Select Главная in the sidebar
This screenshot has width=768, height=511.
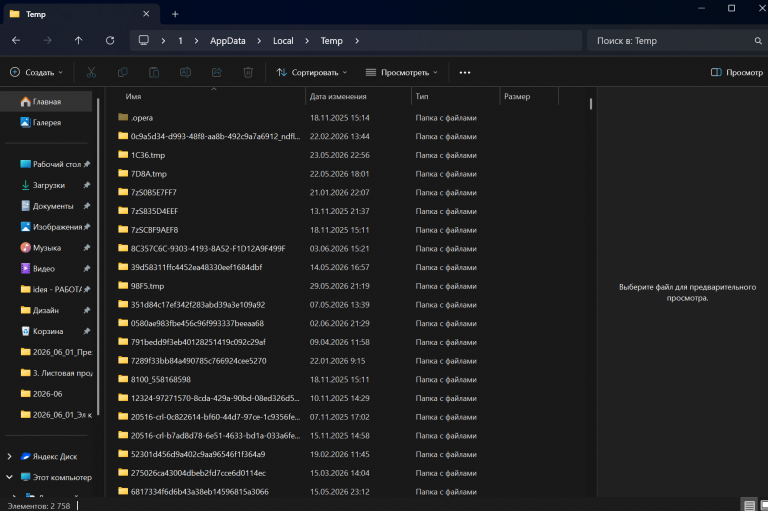coord(47,101)
